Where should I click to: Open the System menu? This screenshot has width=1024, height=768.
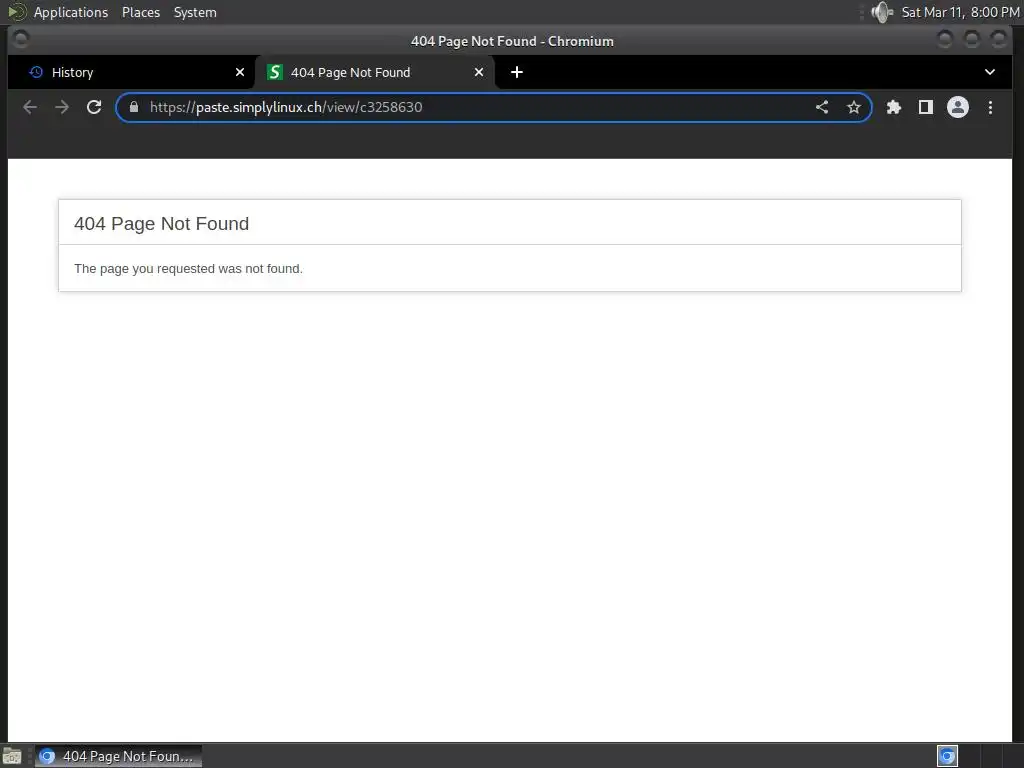coord(195,12)
